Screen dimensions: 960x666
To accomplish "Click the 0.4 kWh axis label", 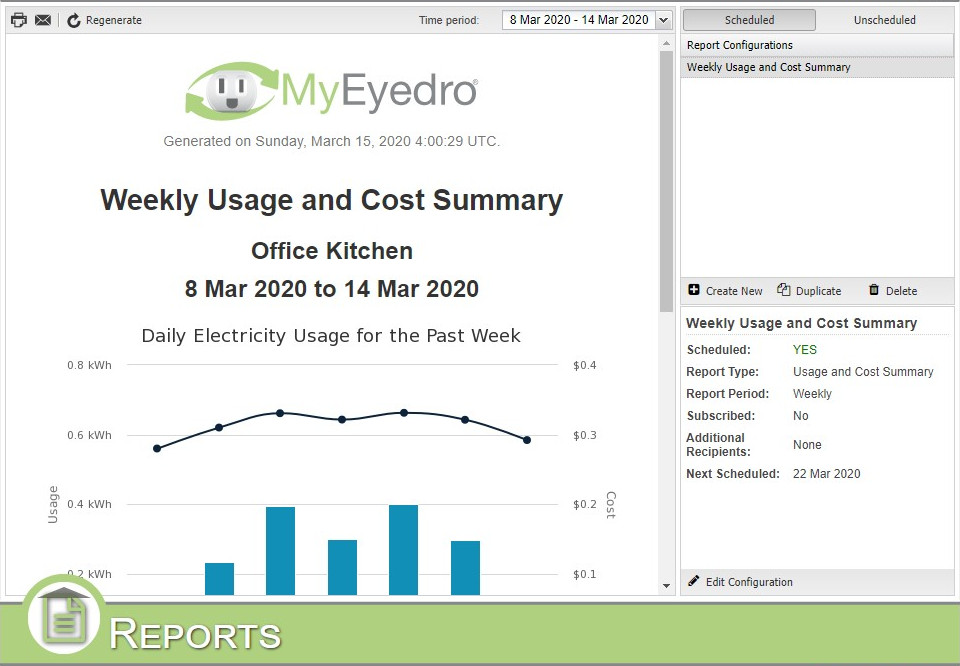I will pos(89,504).
